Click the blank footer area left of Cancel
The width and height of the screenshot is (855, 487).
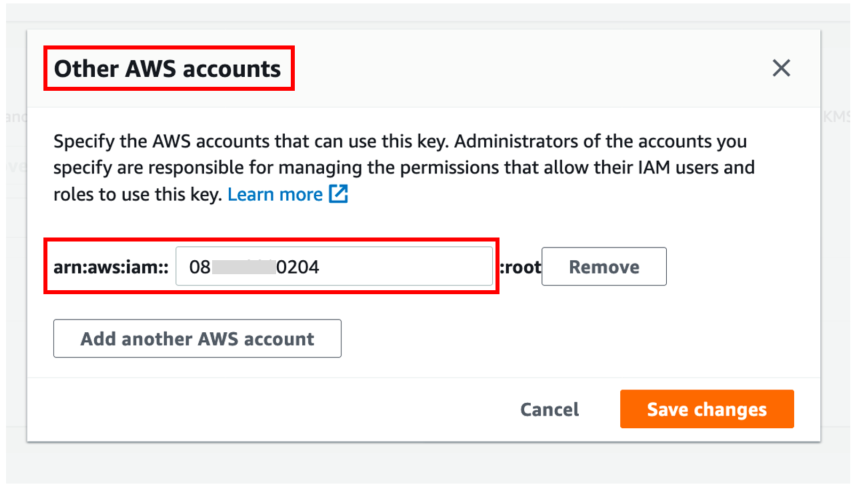[273, 409]
